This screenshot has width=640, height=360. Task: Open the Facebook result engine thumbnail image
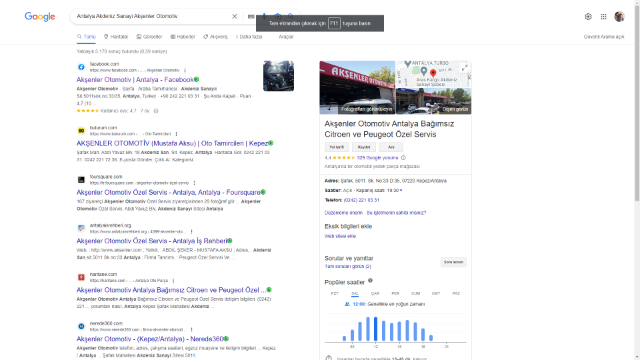coord(278,76)
